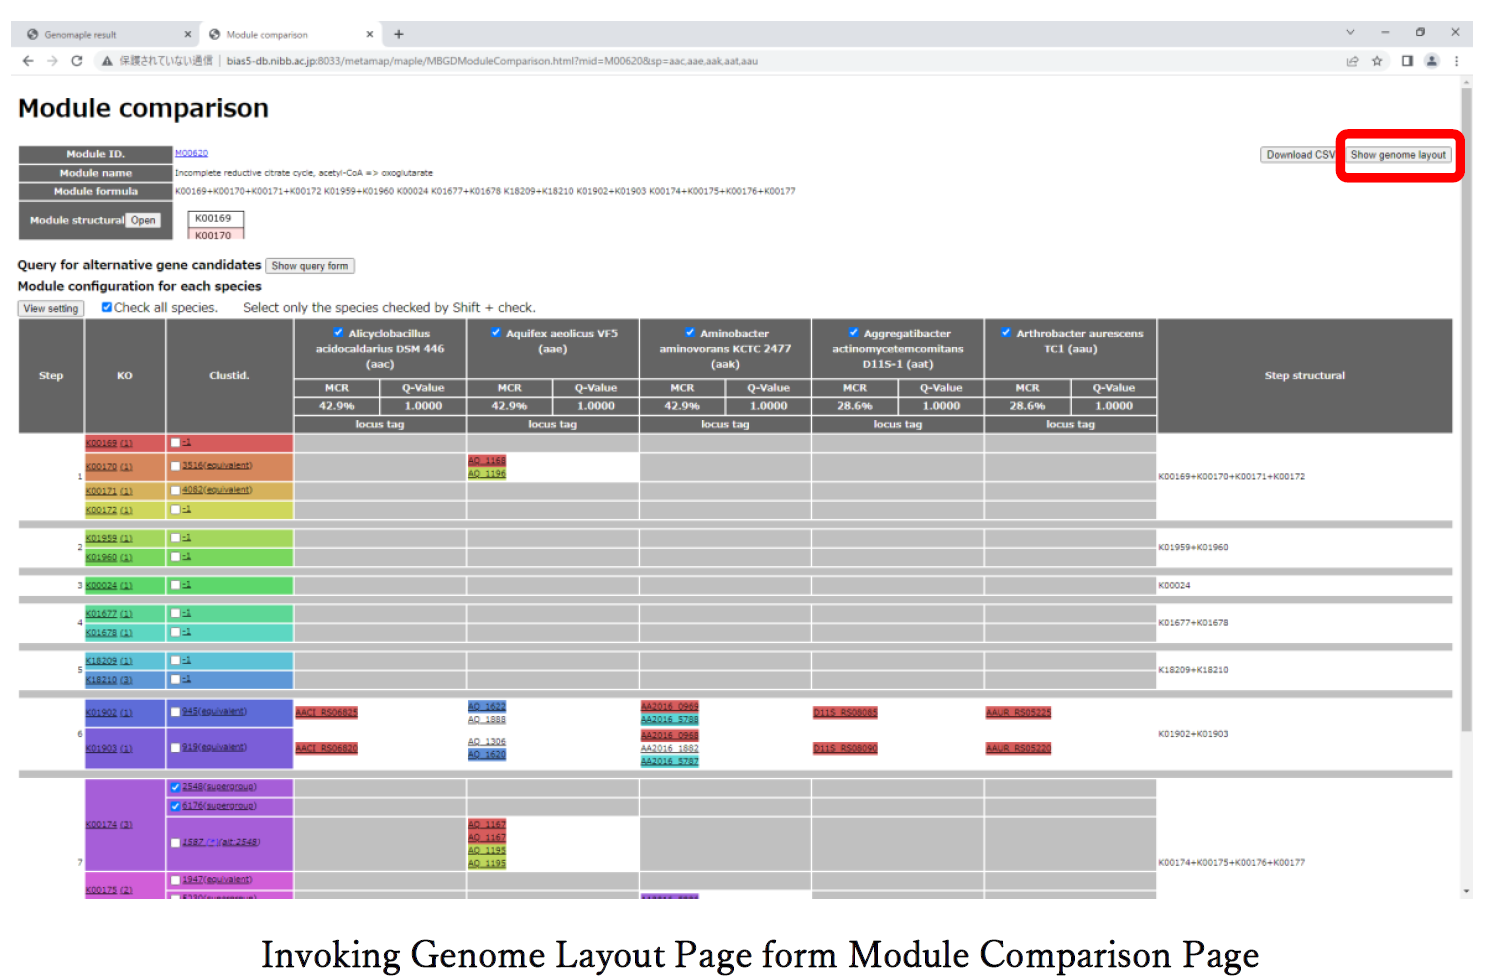Screen dimensions: 1491x979
Task: Uncheck the 'Check all species' checkbox
Action: click(107, 308)
